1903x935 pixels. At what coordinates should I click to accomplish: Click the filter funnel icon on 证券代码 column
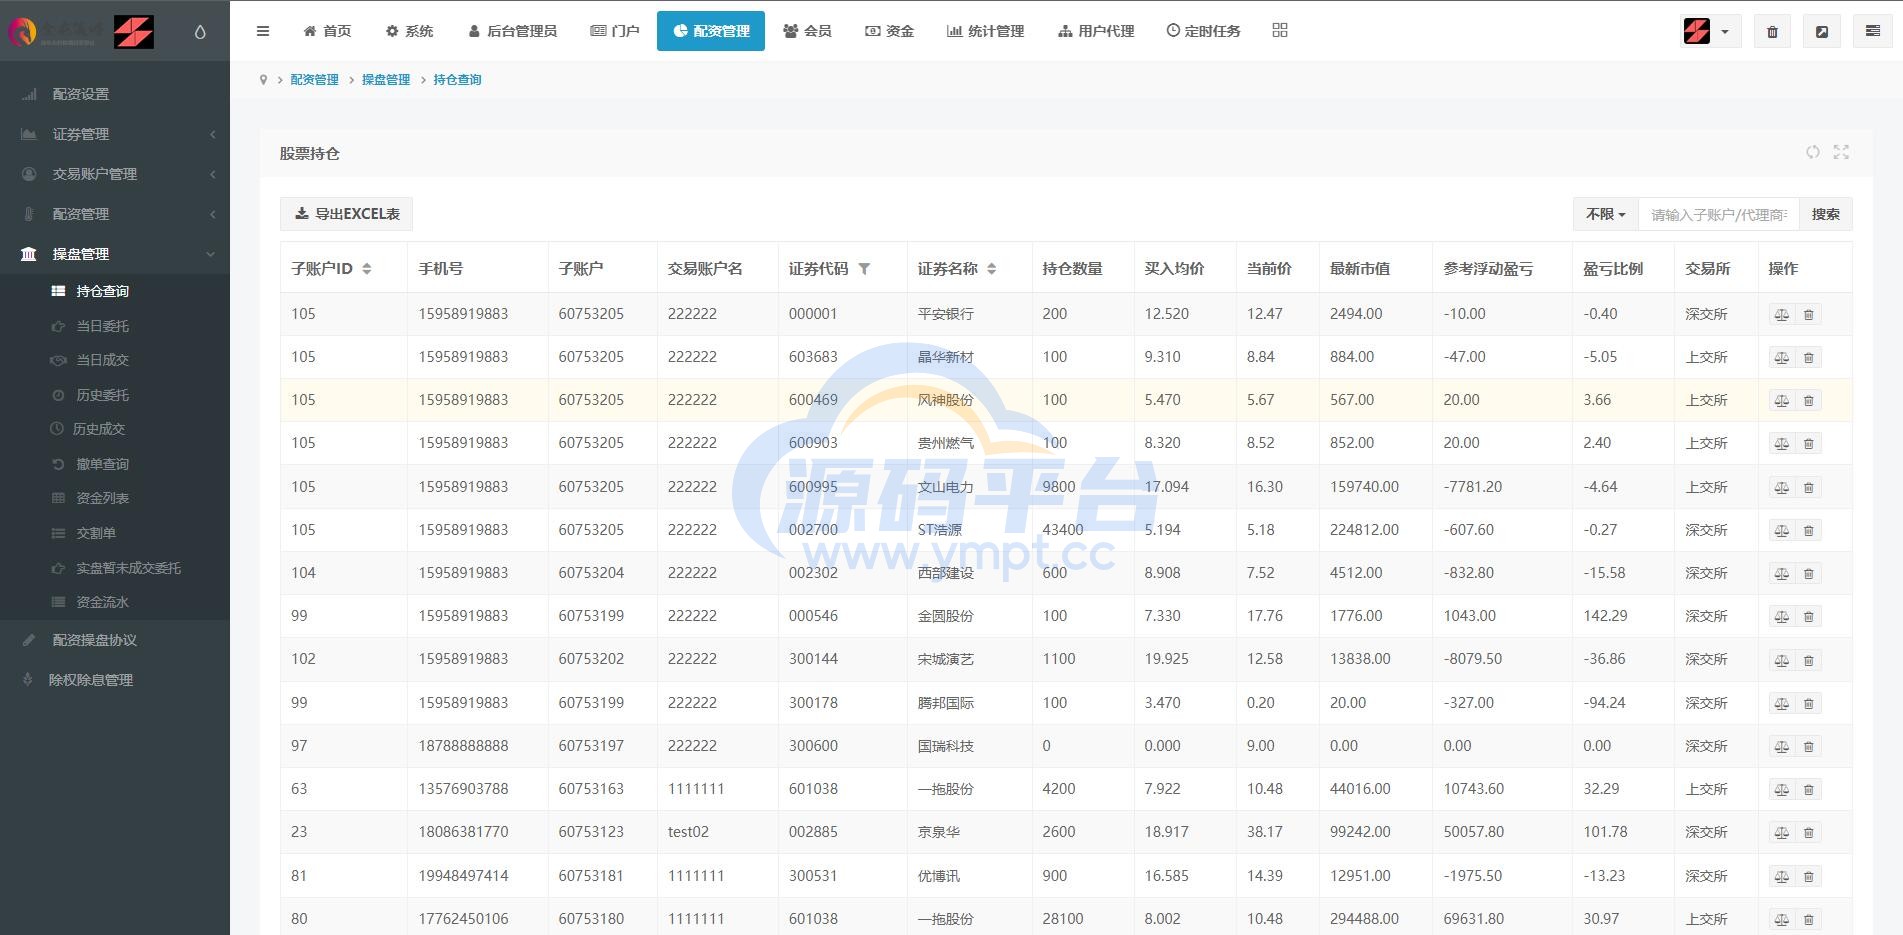click(x=864, y=268)
